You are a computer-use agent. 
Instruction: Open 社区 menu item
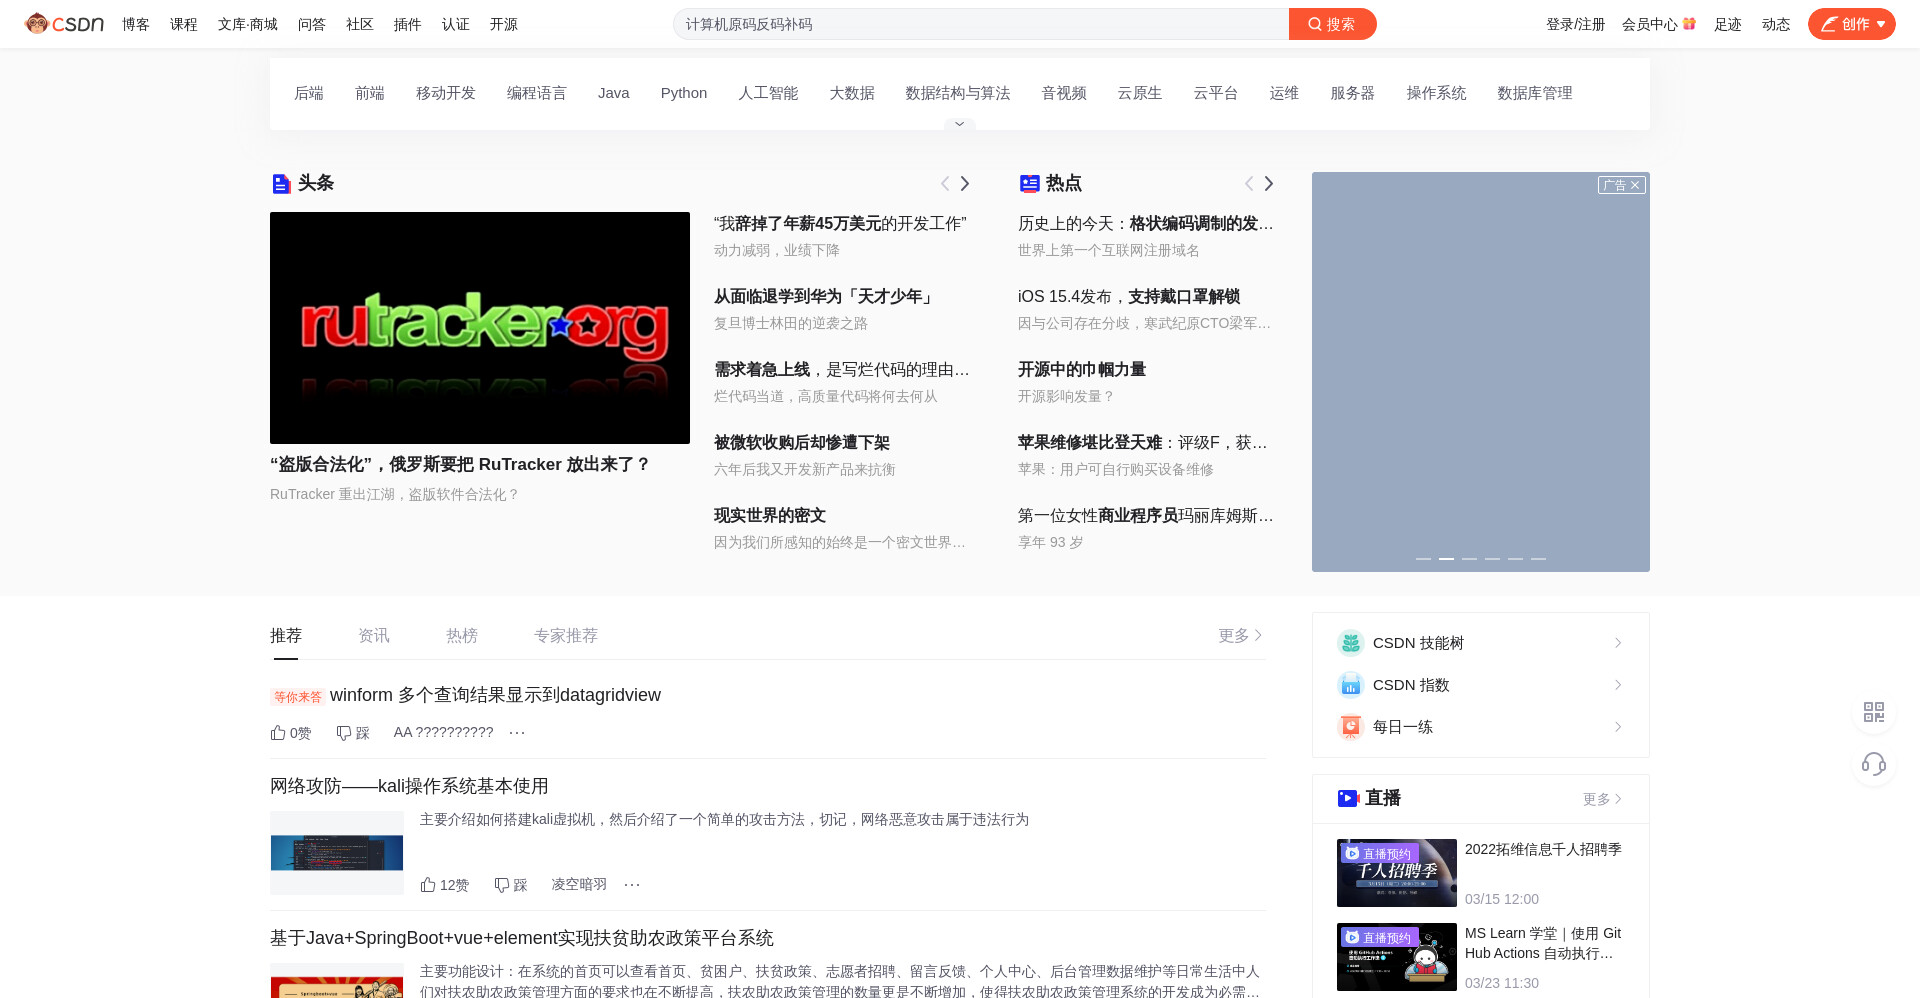point(359,24)
